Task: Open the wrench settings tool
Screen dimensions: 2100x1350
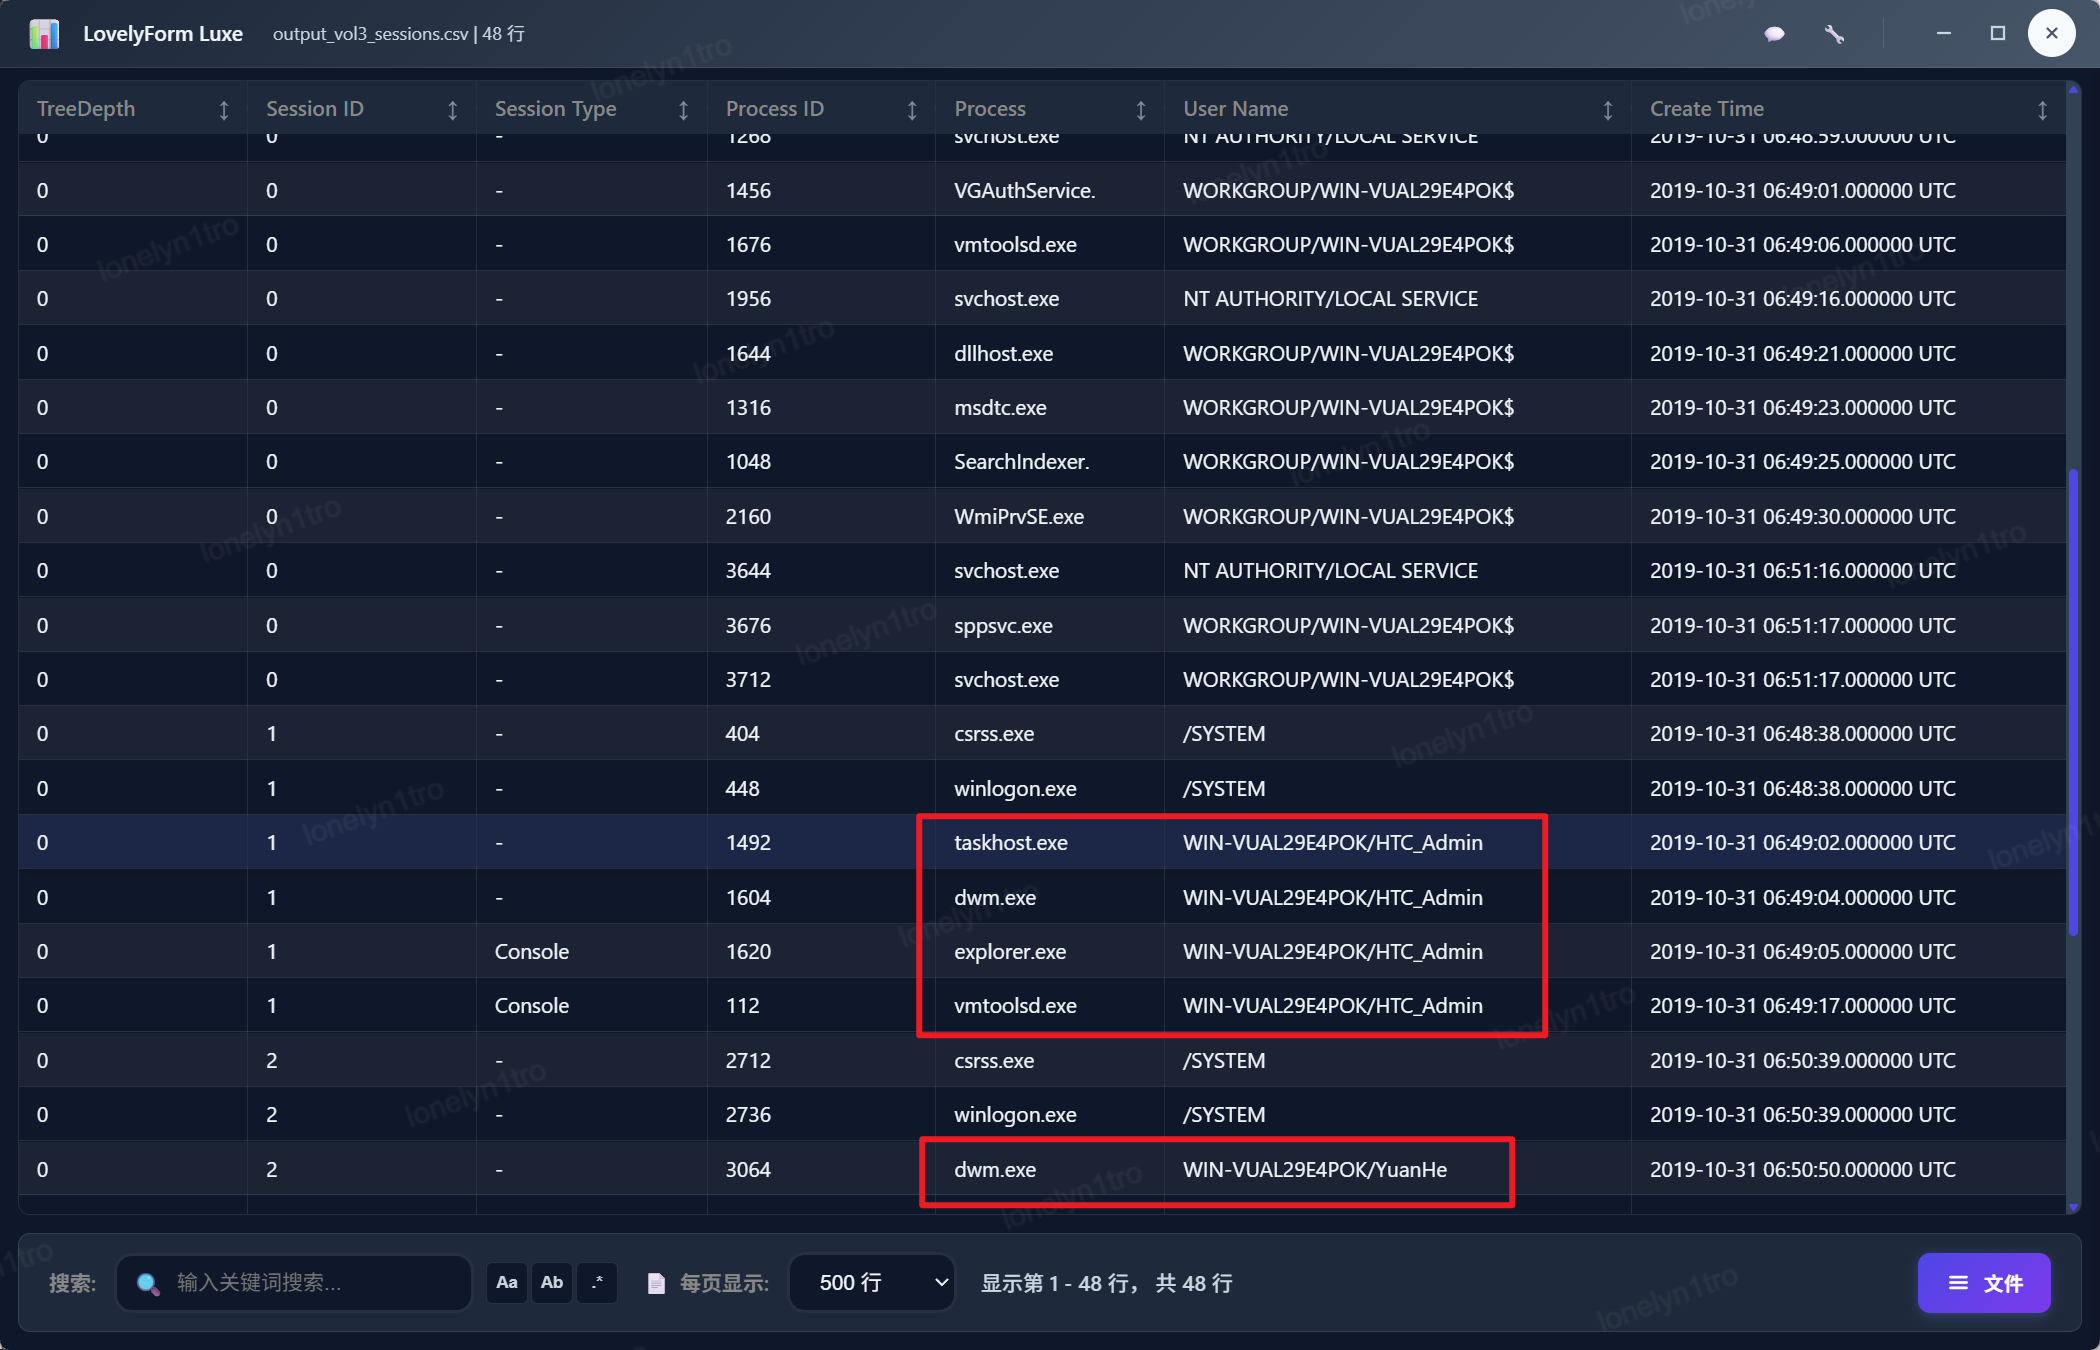Action: coord(1834,34)
